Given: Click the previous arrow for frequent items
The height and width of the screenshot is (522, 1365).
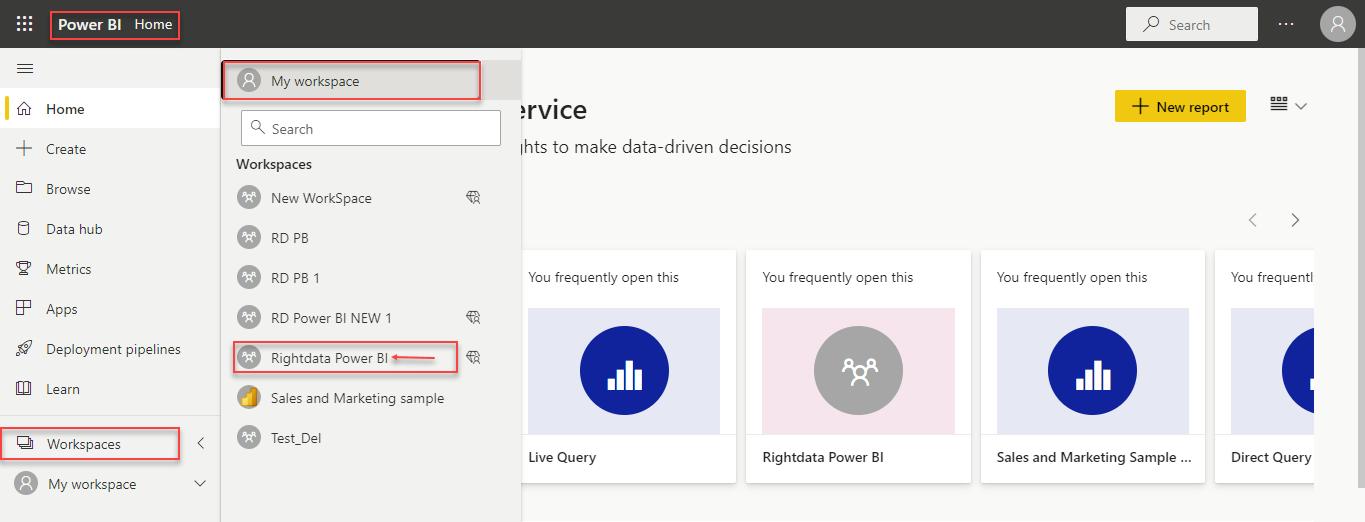Looking at the screenshot, I should 1253,220.
